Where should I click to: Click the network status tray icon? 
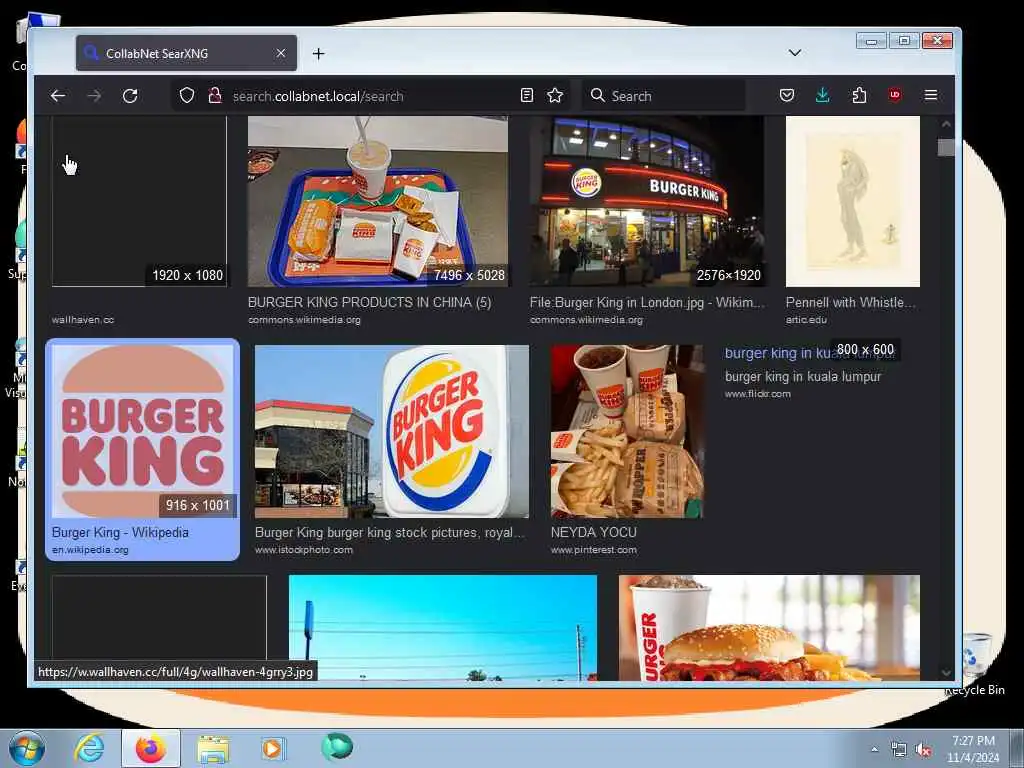tap(899, 750)
